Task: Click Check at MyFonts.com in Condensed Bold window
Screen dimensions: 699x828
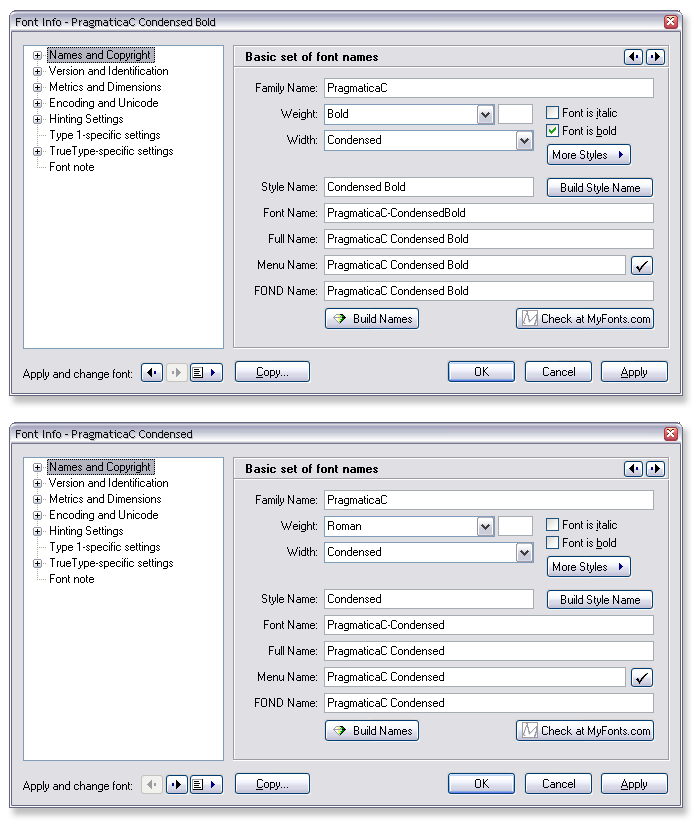Action: (585, 318)
